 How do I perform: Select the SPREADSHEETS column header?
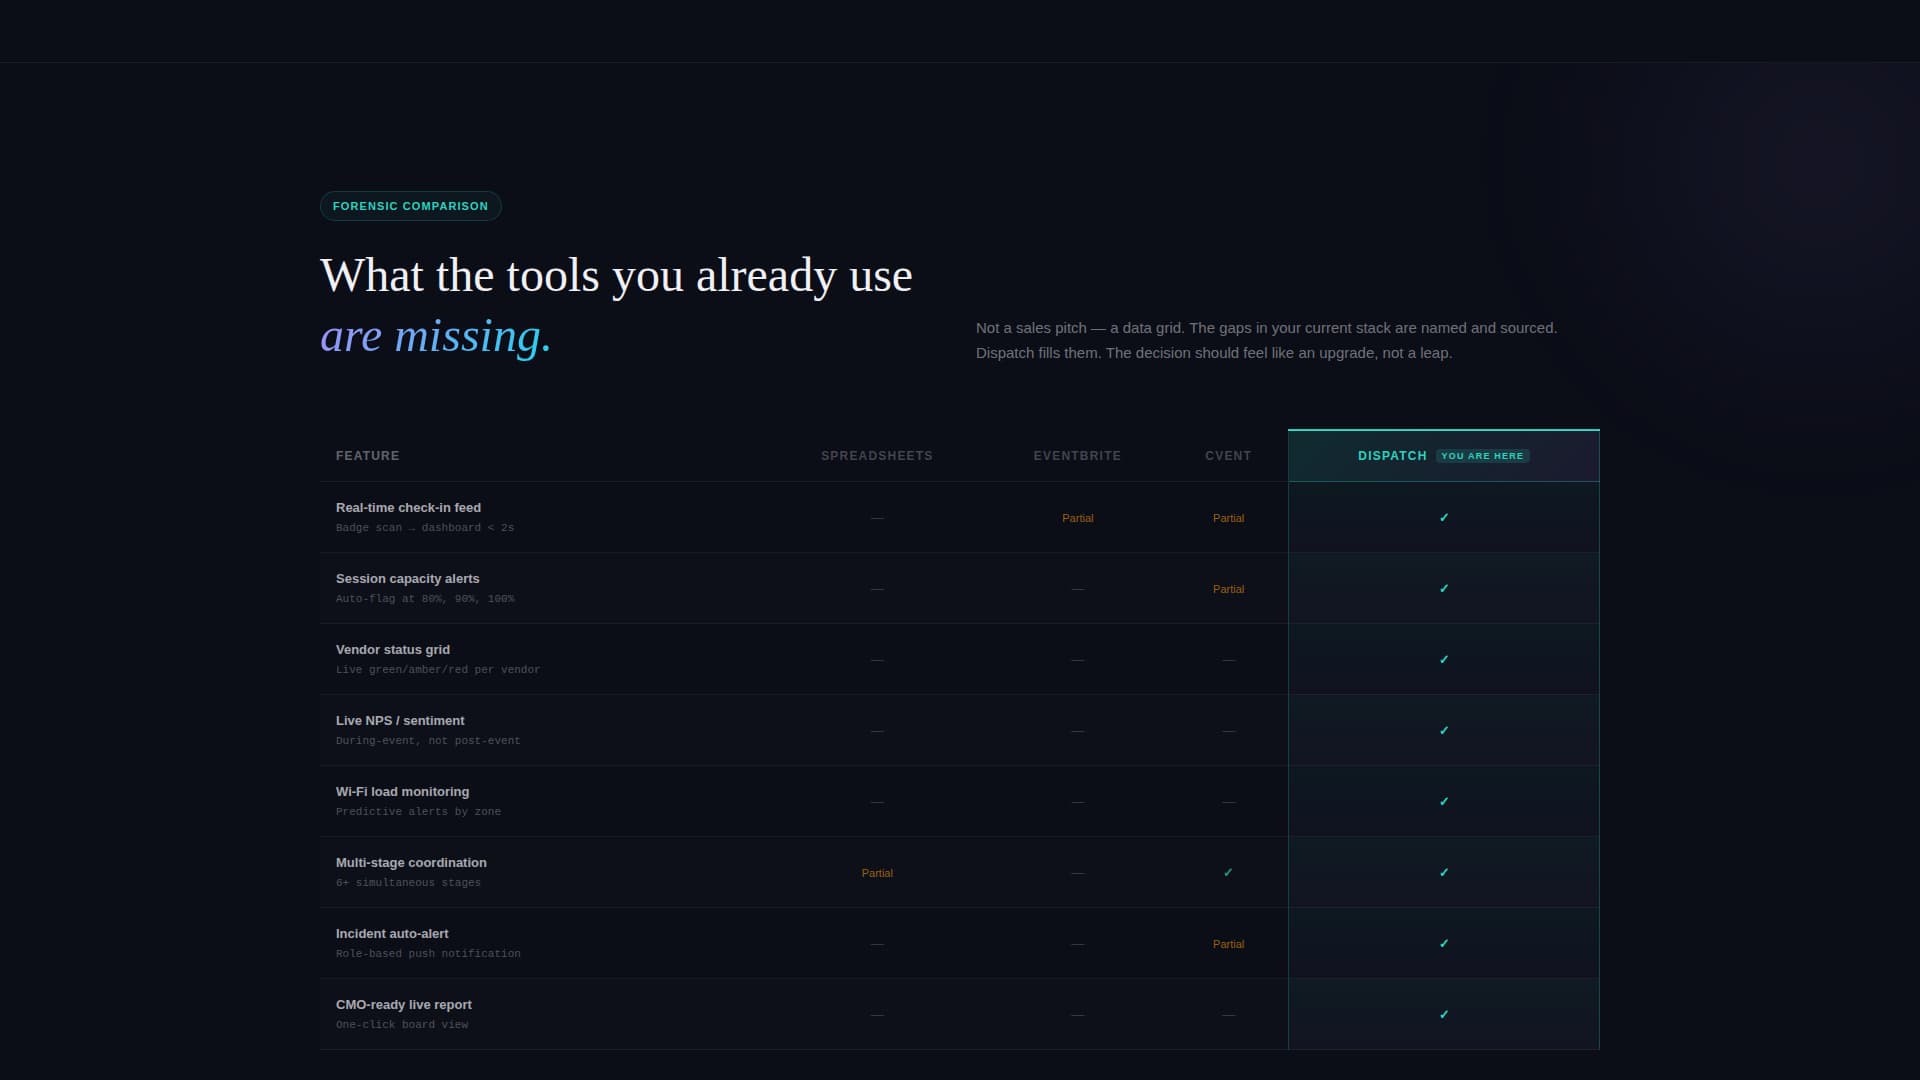tap(876, 456)
